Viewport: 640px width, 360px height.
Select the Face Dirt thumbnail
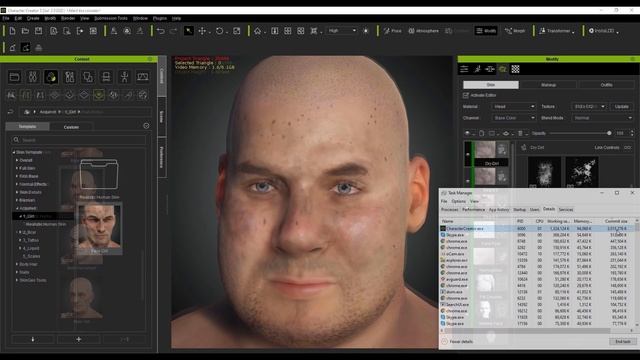coord(99,229)
